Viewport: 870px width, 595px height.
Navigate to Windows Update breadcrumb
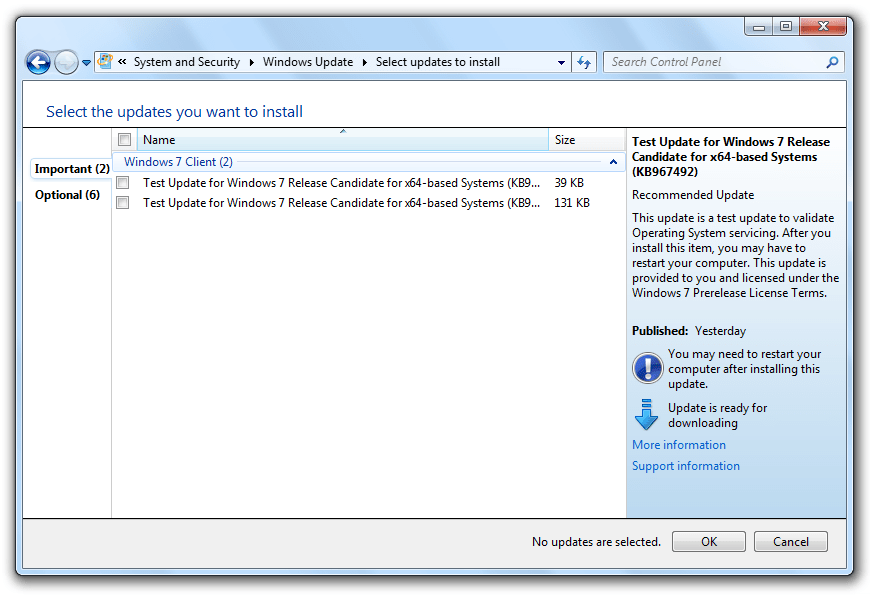308,62
